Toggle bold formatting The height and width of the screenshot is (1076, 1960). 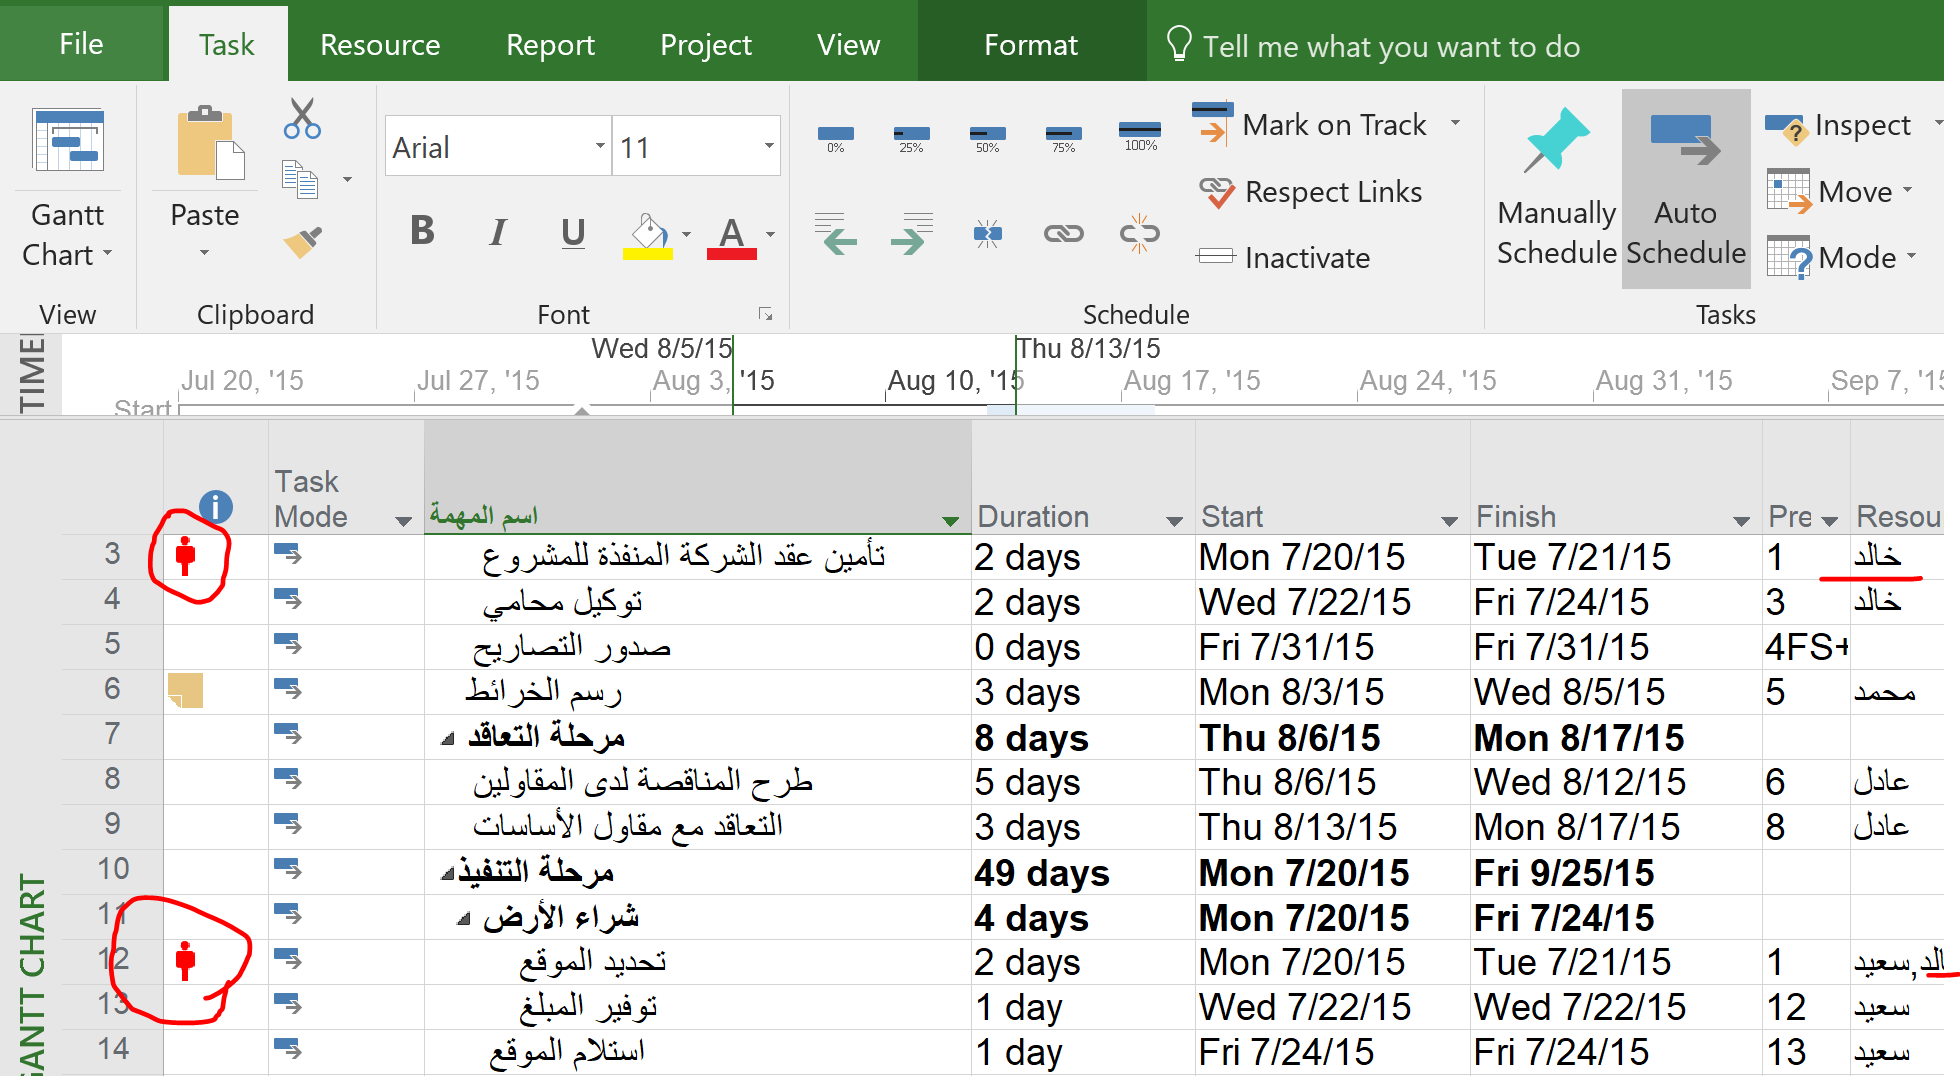click(422, 232)
